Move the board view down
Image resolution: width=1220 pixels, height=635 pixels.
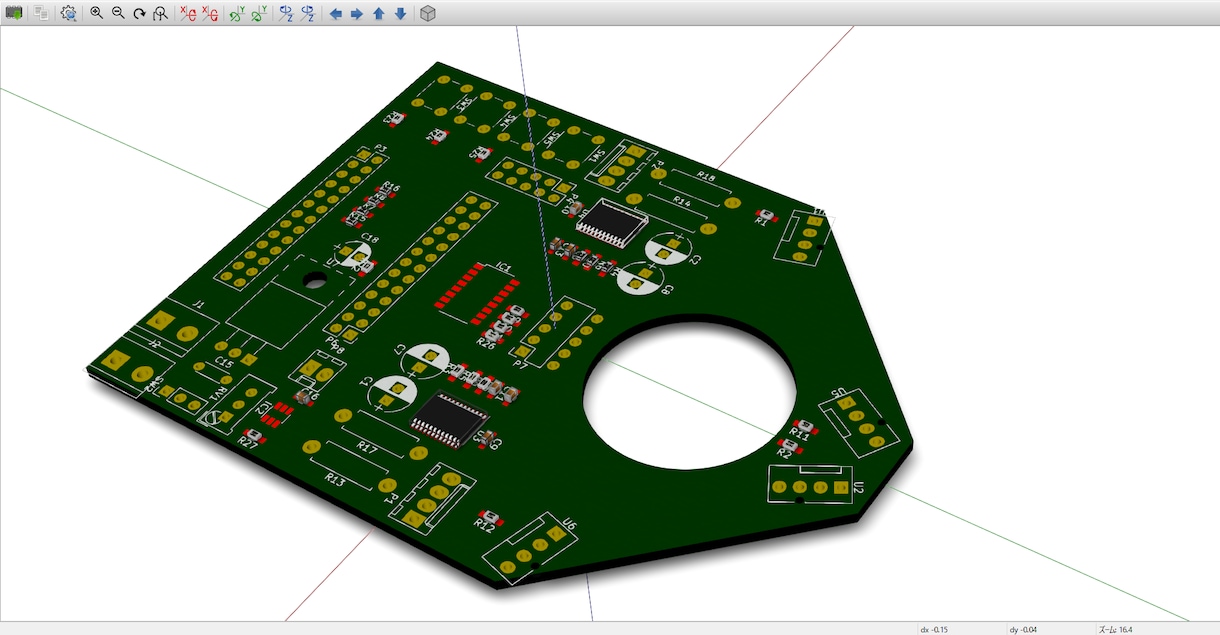[x=401, y=13]
